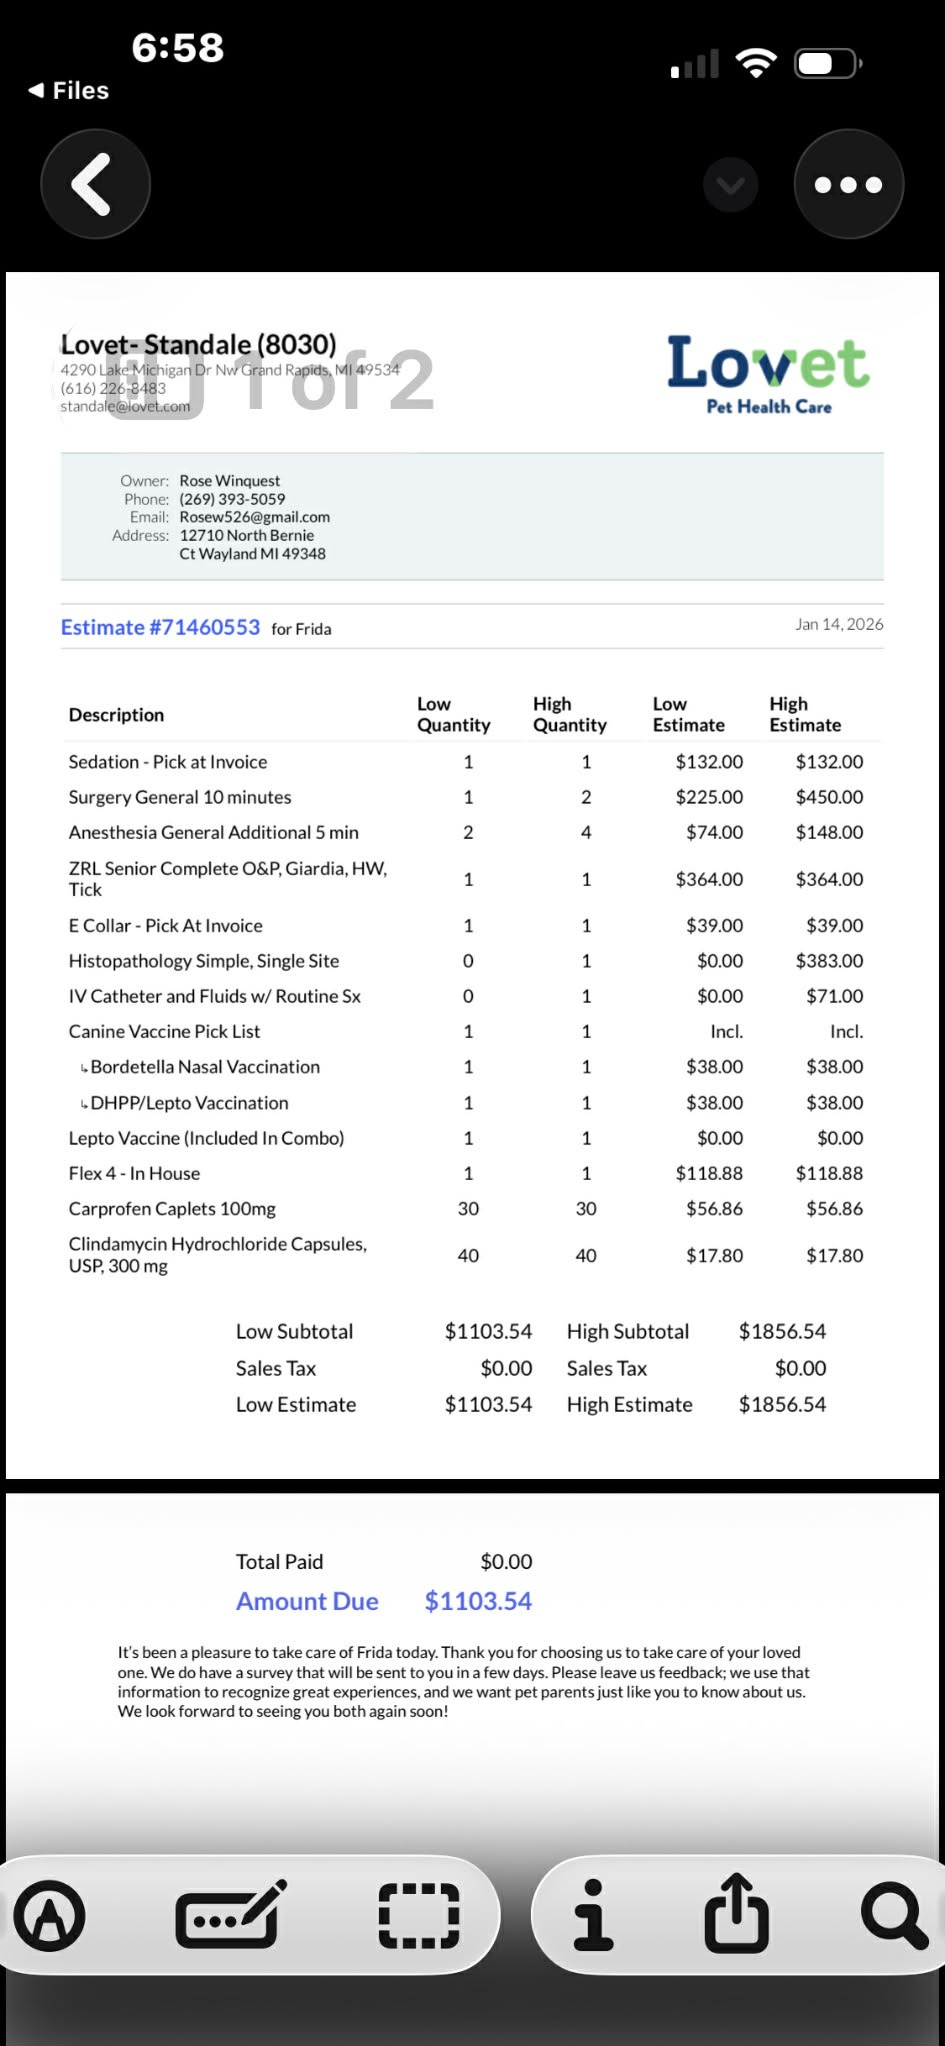Tap standale@lovet.com email address
This screenshot has height=2046, width=945.
click(x=125, y=406)
